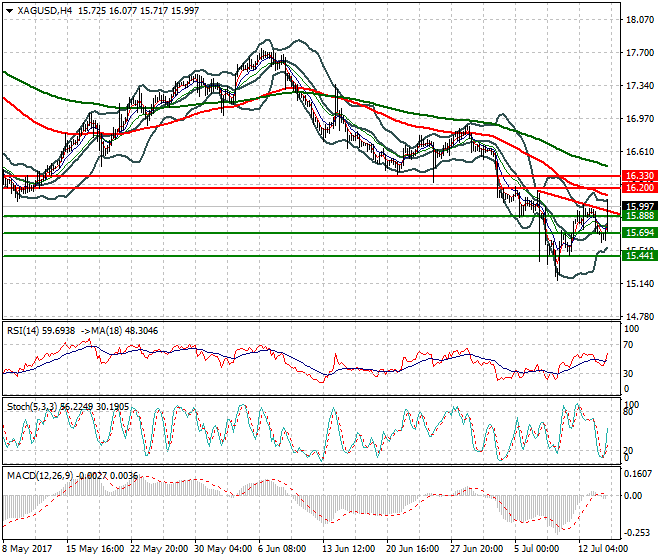Select the red 16.200 resistance level label

[640, 188]
